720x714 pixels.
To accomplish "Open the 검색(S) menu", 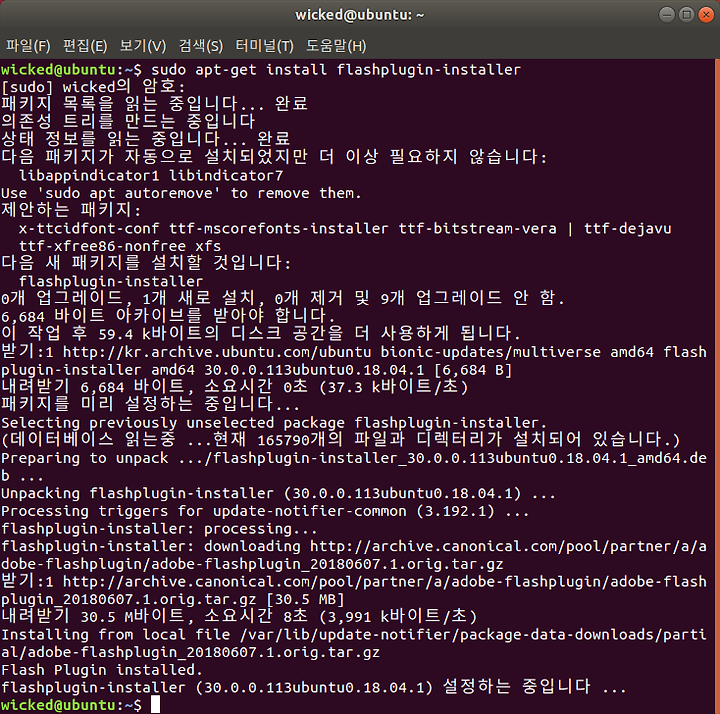I will pyautogui.click(x=201, y=46).
